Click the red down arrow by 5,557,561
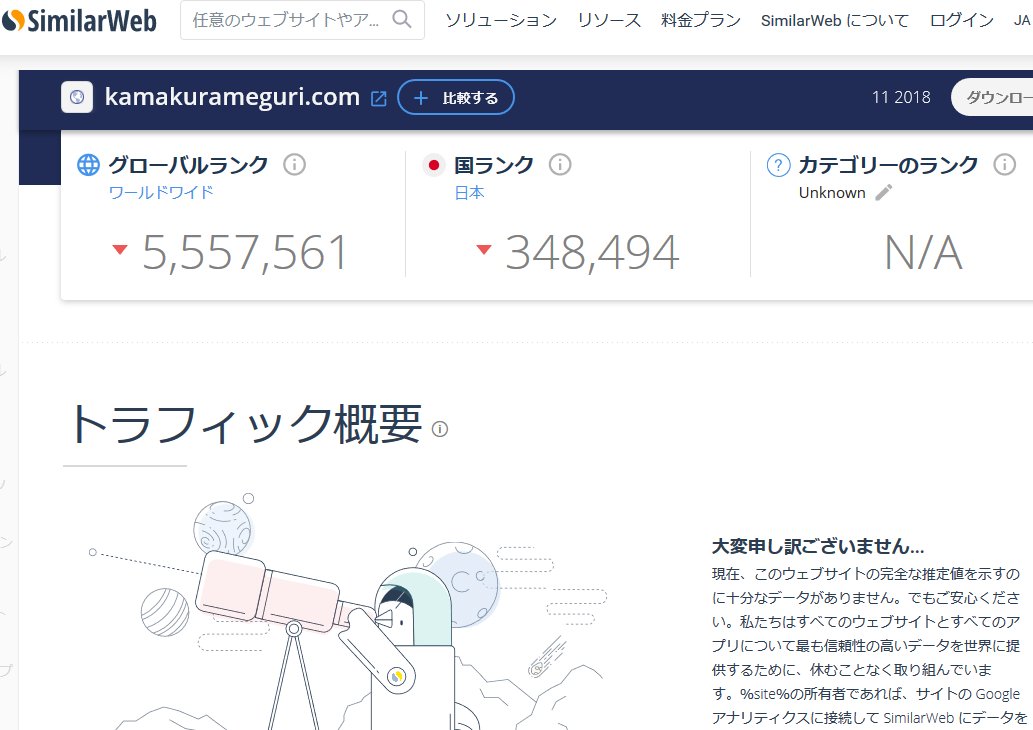The width and height of the screenshot is (1033, 730). tap(120, 249)
